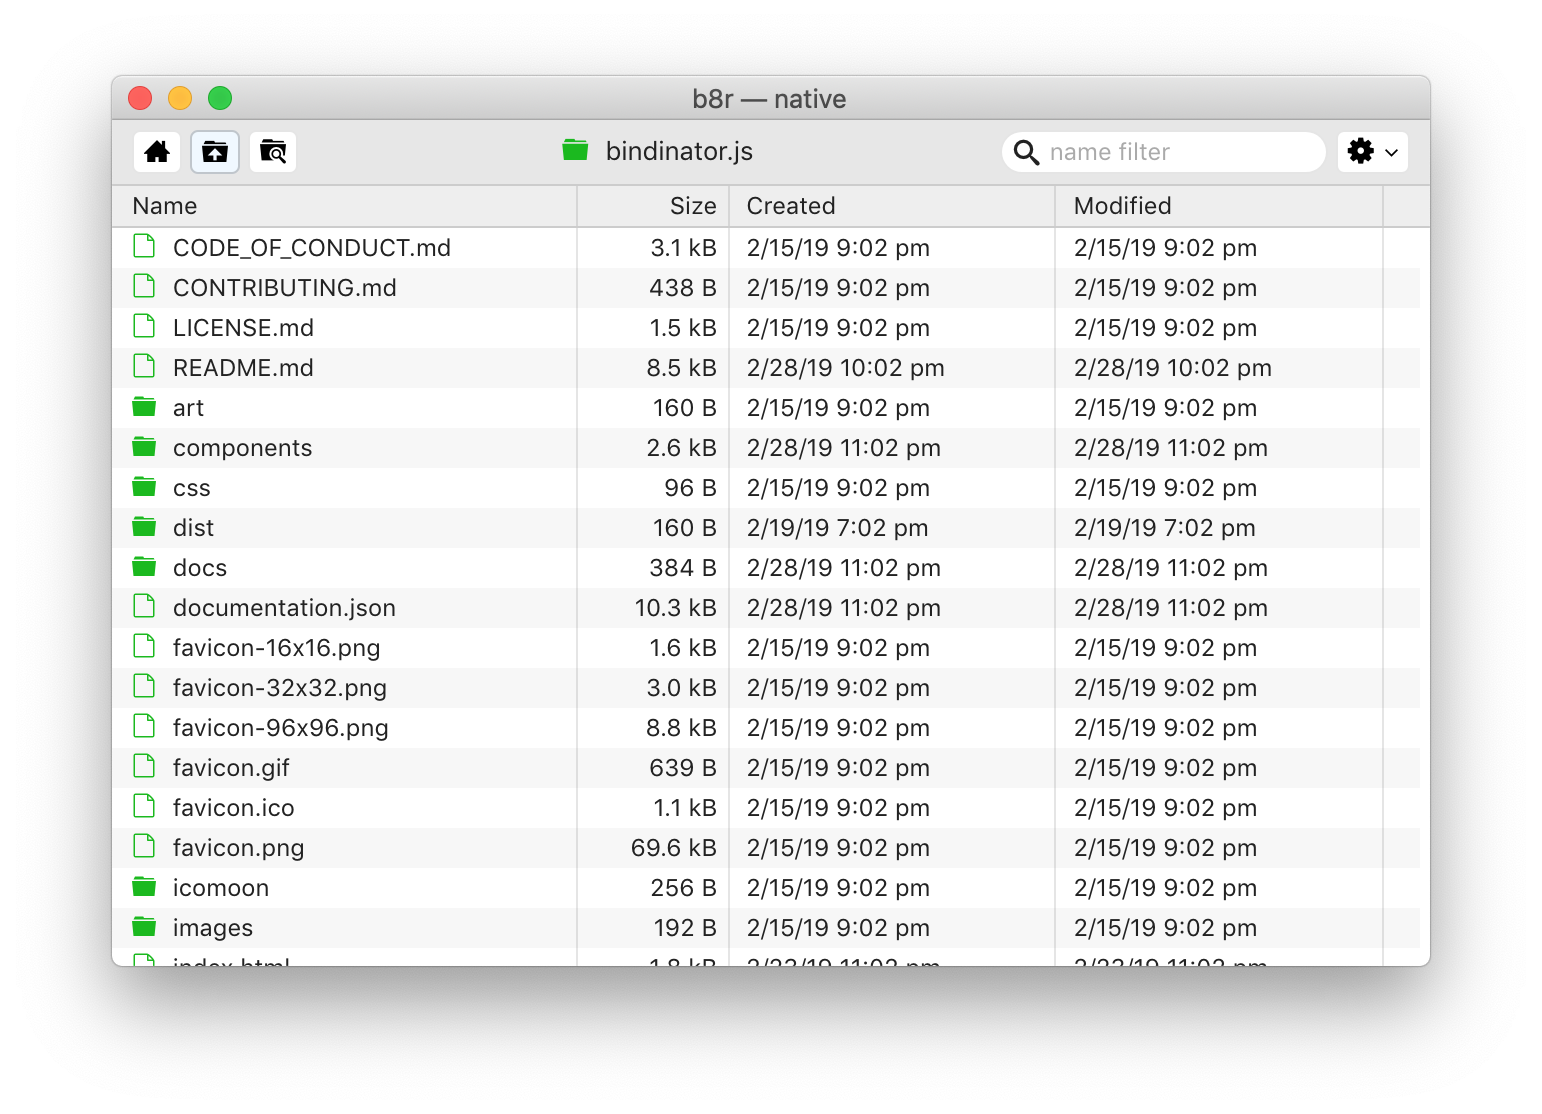Select the LICENSE.md name
The image size is (1542, 1114).
click(243, 328)
